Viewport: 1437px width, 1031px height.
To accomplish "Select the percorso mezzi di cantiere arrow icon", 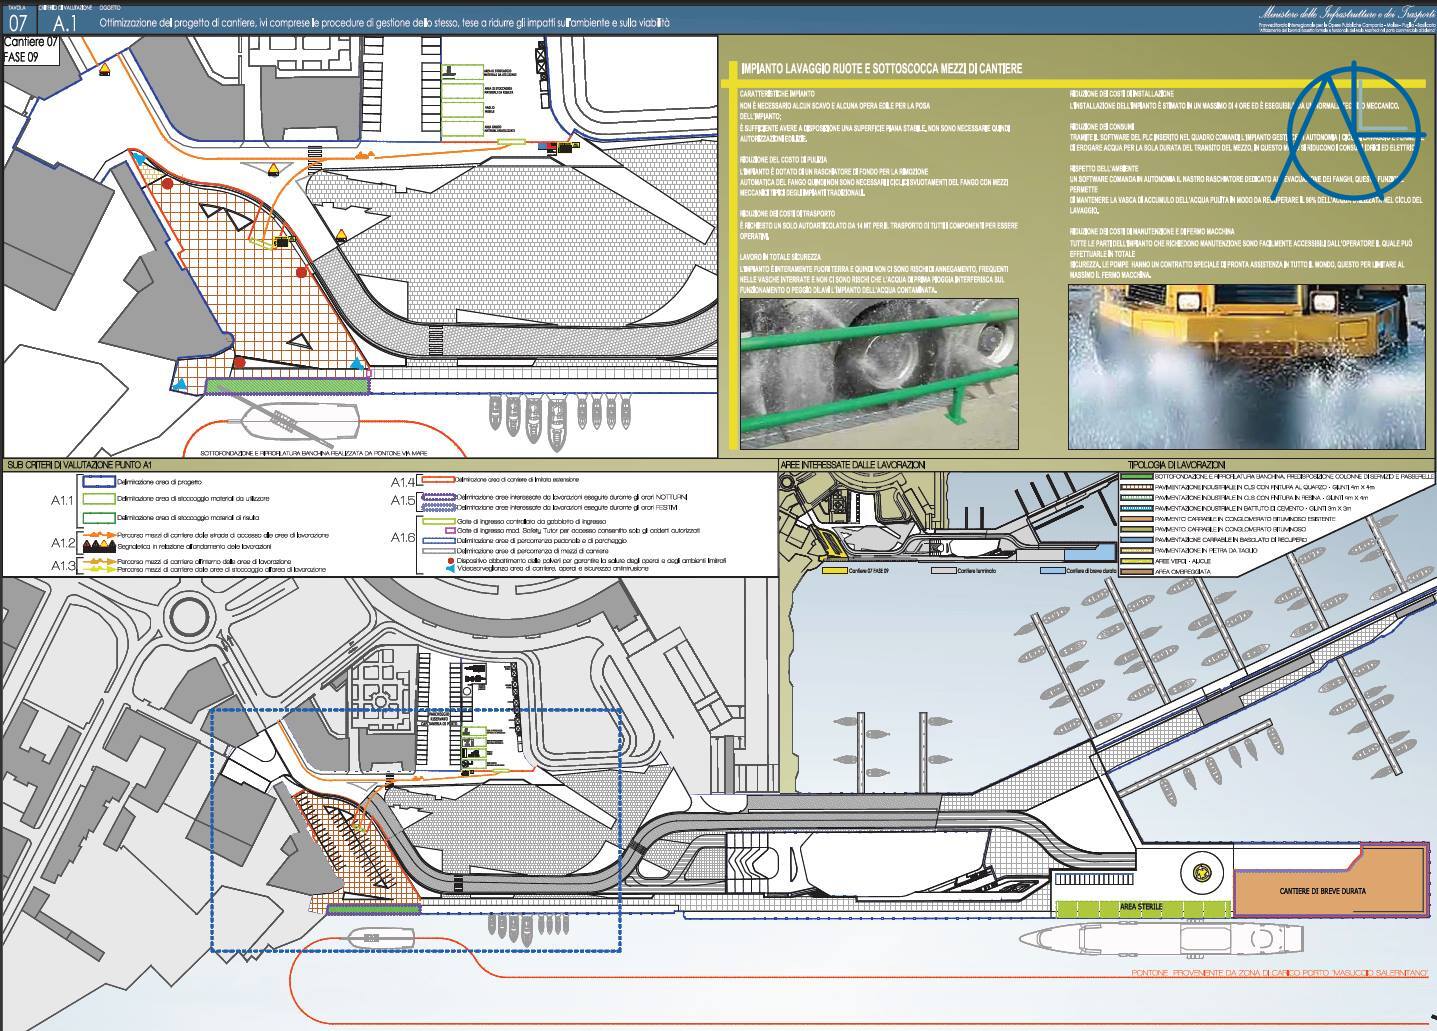I will [100, 535].
